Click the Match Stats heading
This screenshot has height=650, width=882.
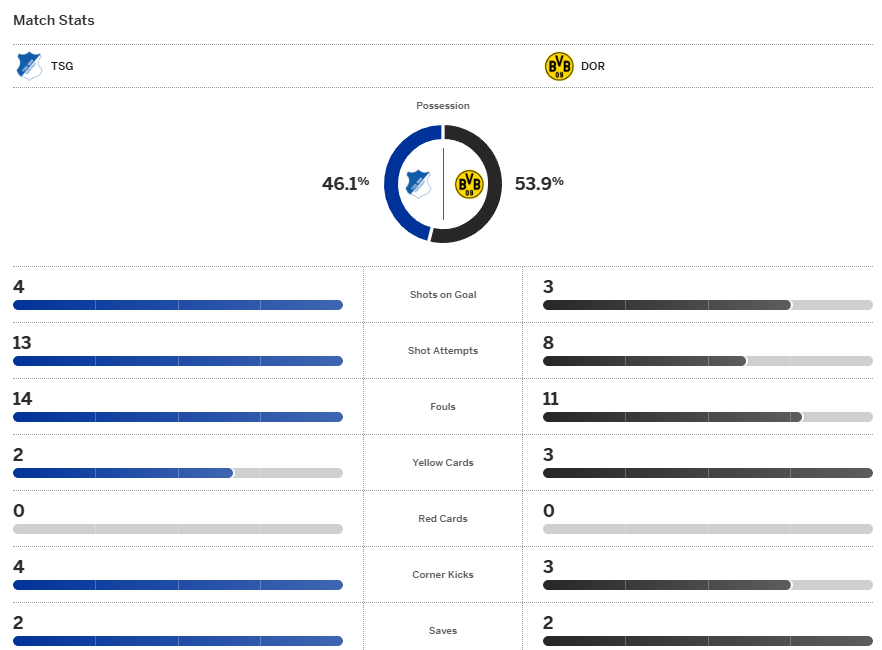click(x=54, y=20)
